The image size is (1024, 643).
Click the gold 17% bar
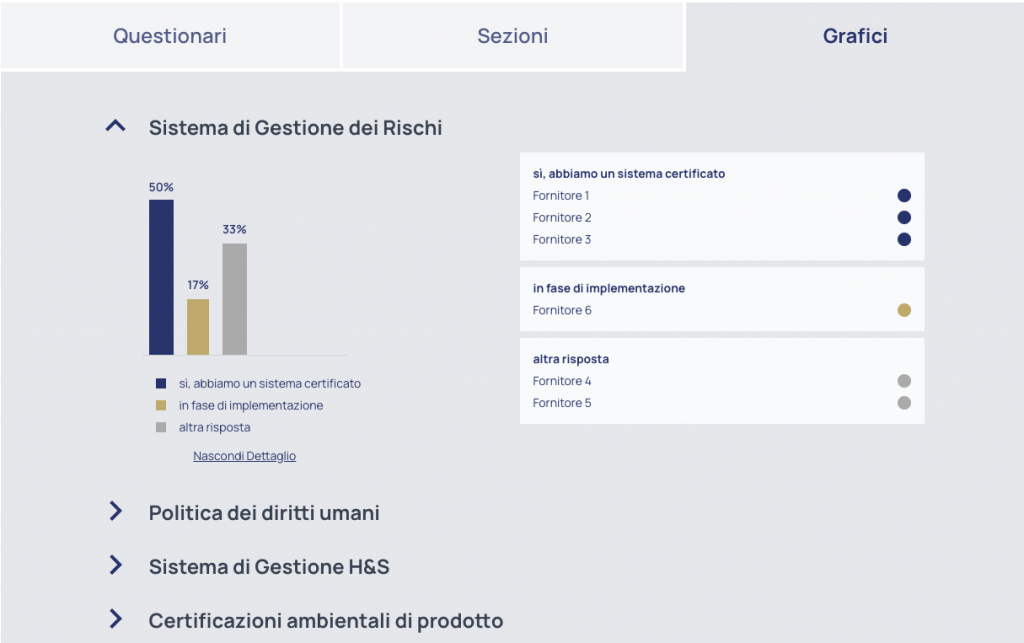click(198, 327)
